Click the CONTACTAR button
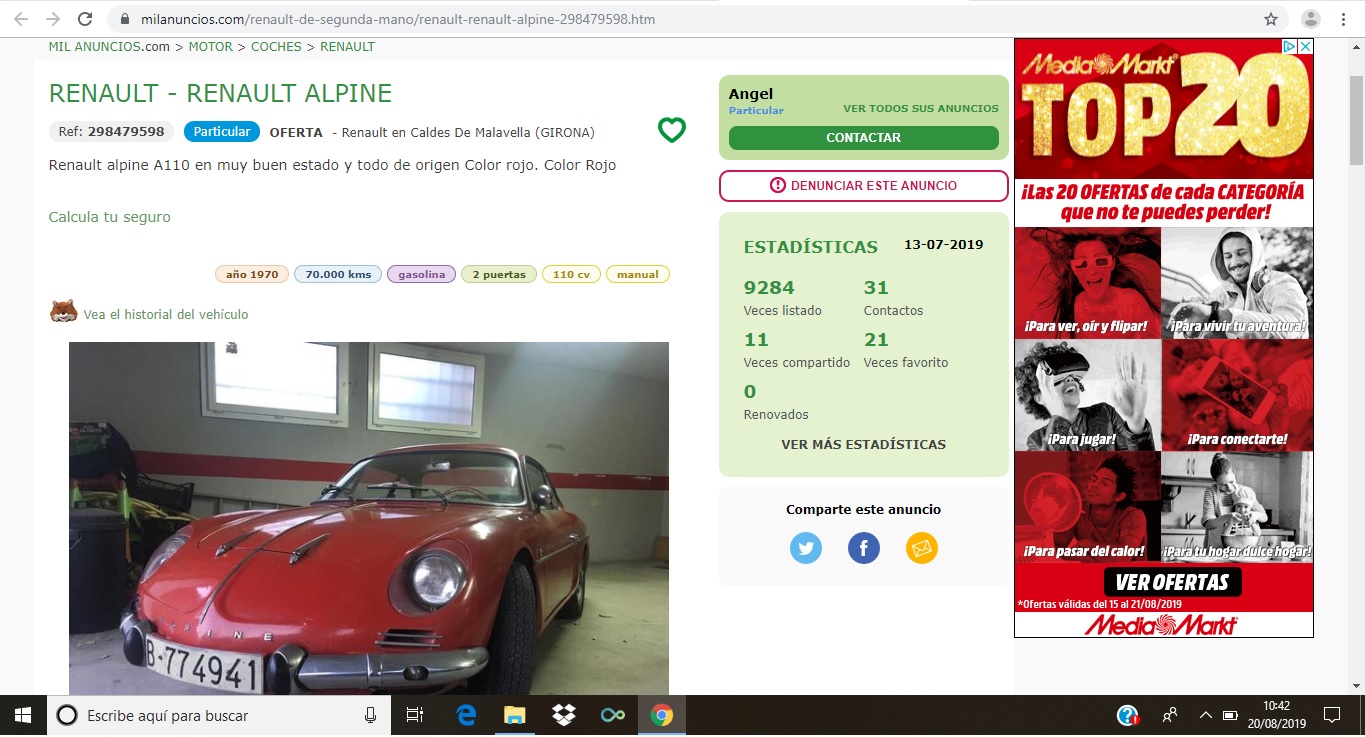Viewport: 1365px width, 737px height. pos(864,138)
